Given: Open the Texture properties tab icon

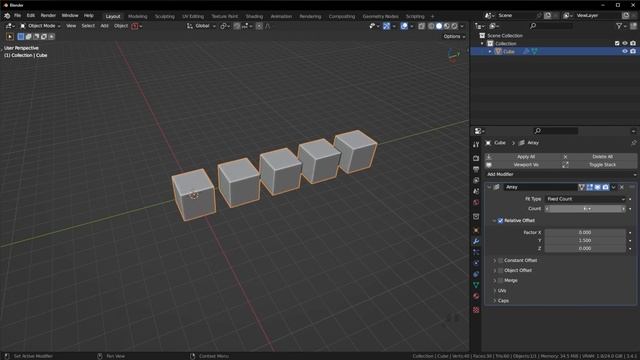Looking at the screenshot, I should pos(476,310).
